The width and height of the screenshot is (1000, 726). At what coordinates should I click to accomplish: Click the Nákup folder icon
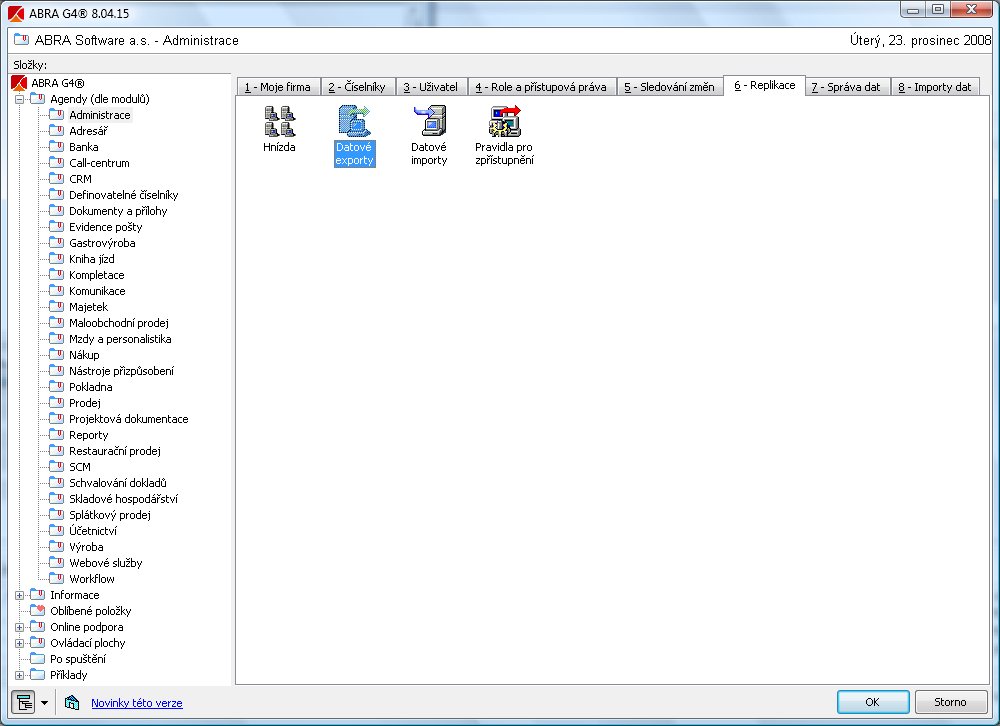57,355
